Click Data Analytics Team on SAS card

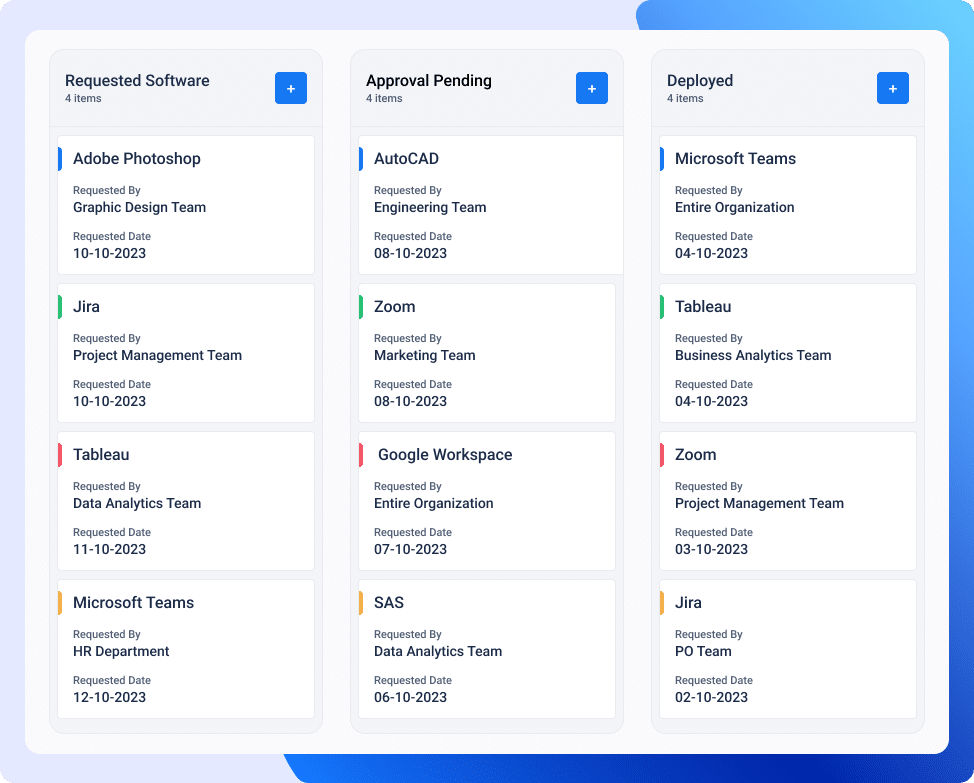click(x=438, y=651)
